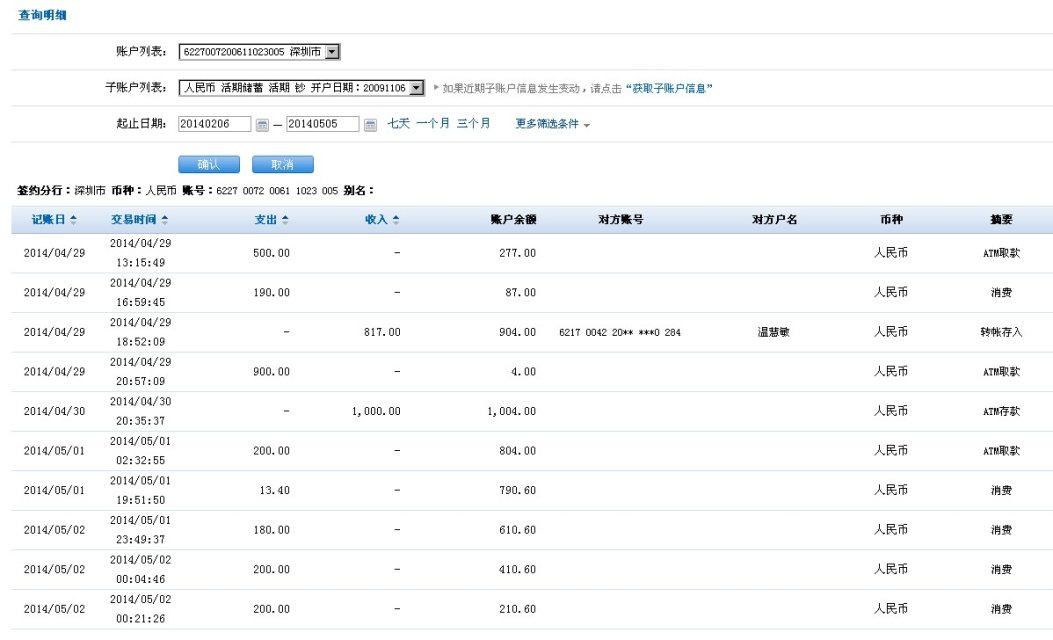Image resolution: width=1053 pixels, height=640 pixels.
Task: Click the end date input field 20140505
Action: (322, 125)
